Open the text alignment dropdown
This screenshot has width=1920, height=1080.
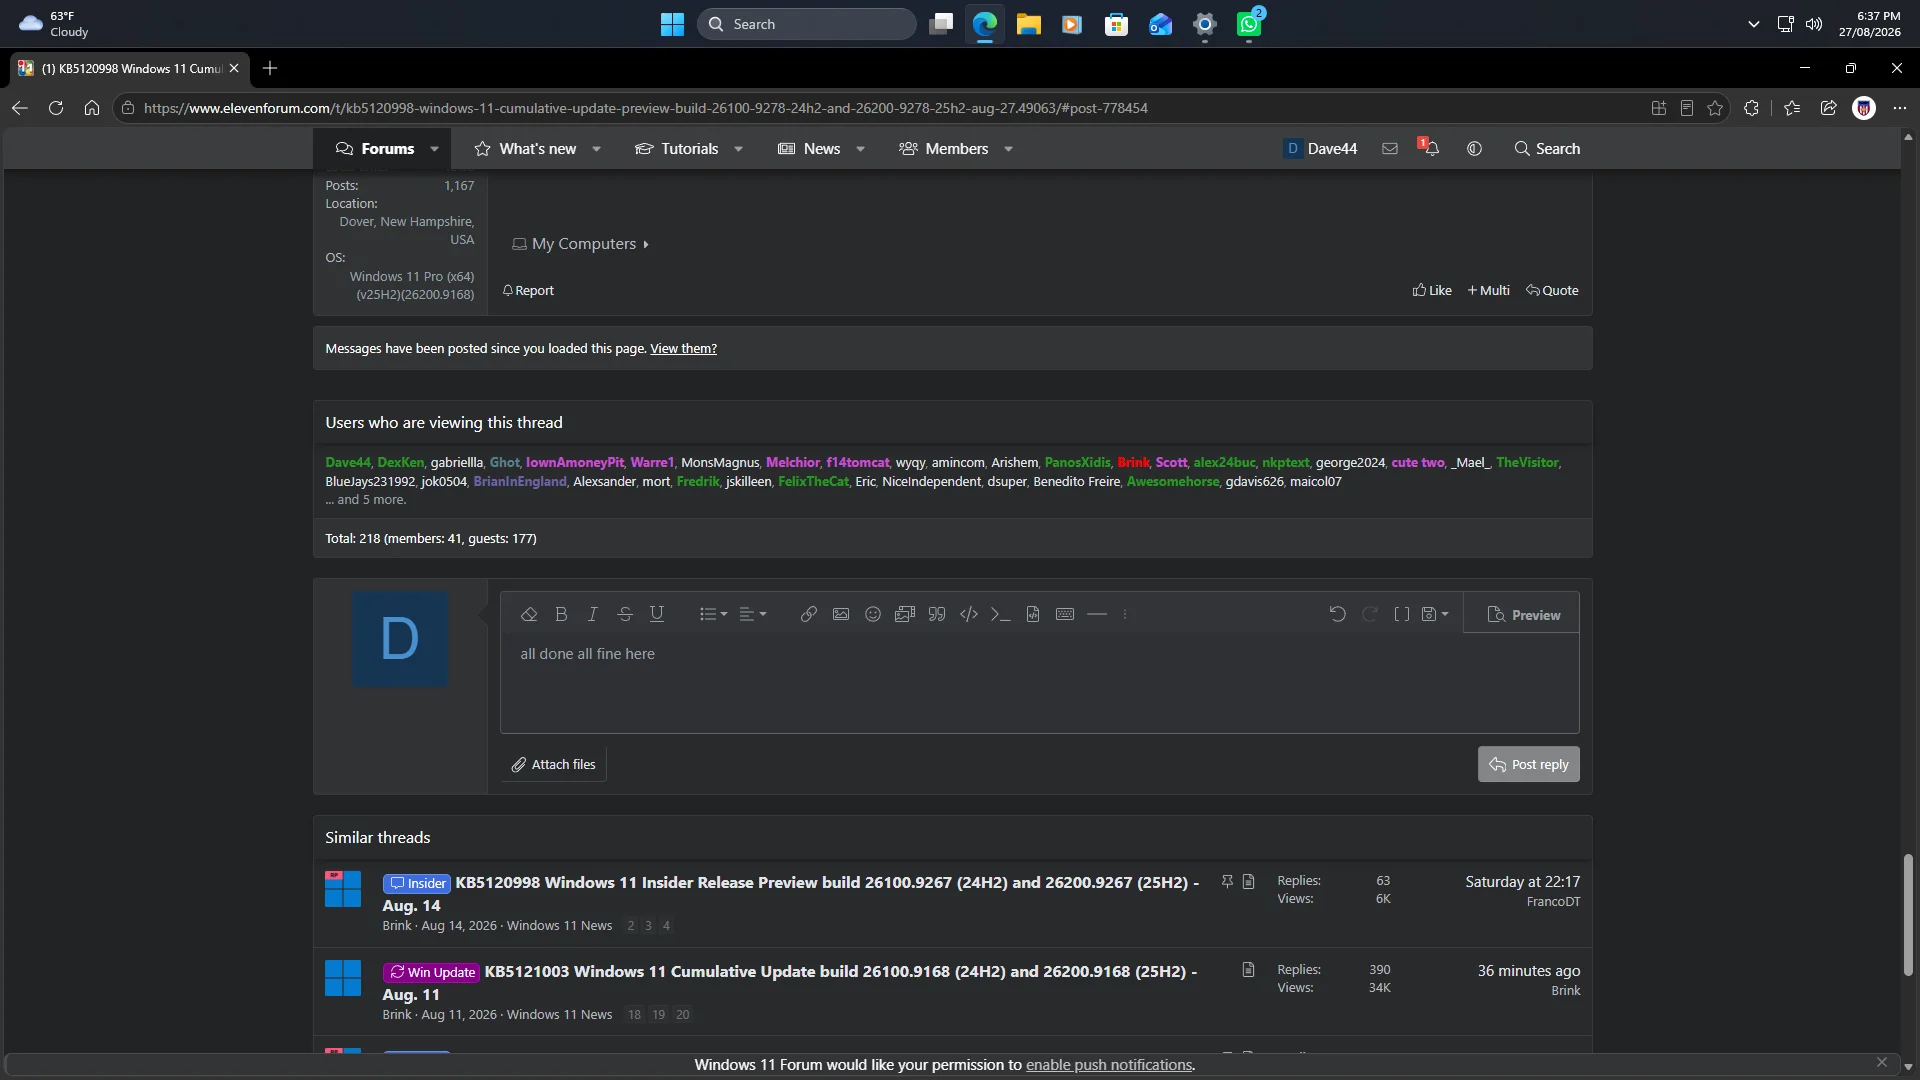tap(752, 614)
